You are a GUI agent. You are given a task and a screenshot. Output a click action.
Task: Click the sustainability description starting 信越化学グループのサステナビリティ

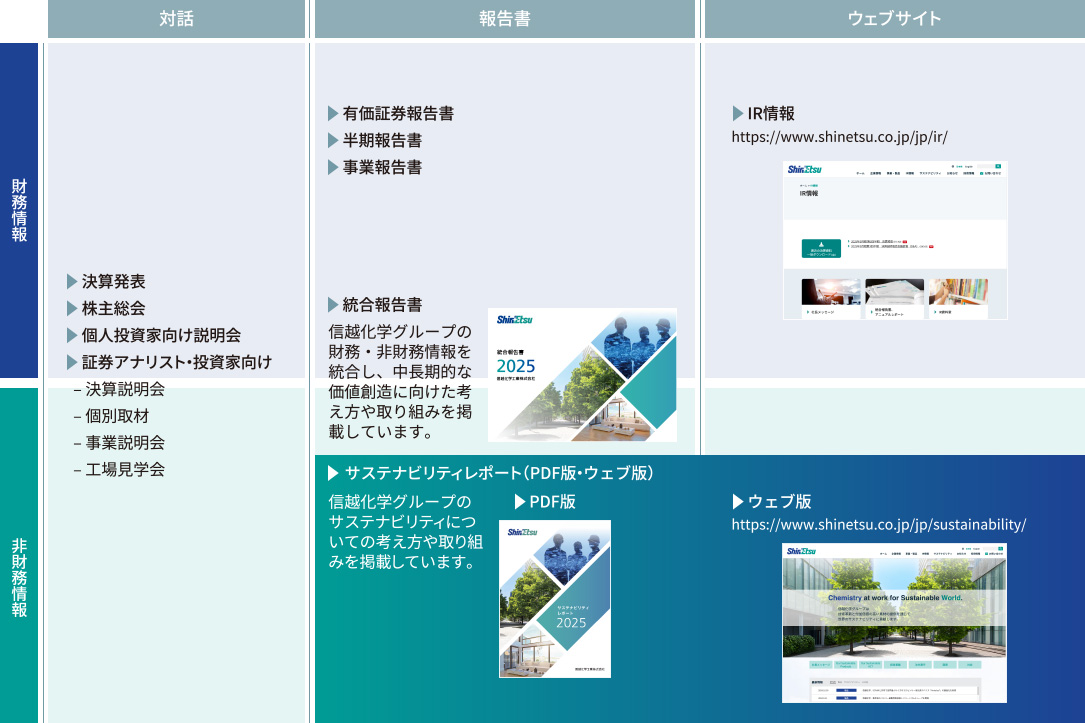click(405, 532)
